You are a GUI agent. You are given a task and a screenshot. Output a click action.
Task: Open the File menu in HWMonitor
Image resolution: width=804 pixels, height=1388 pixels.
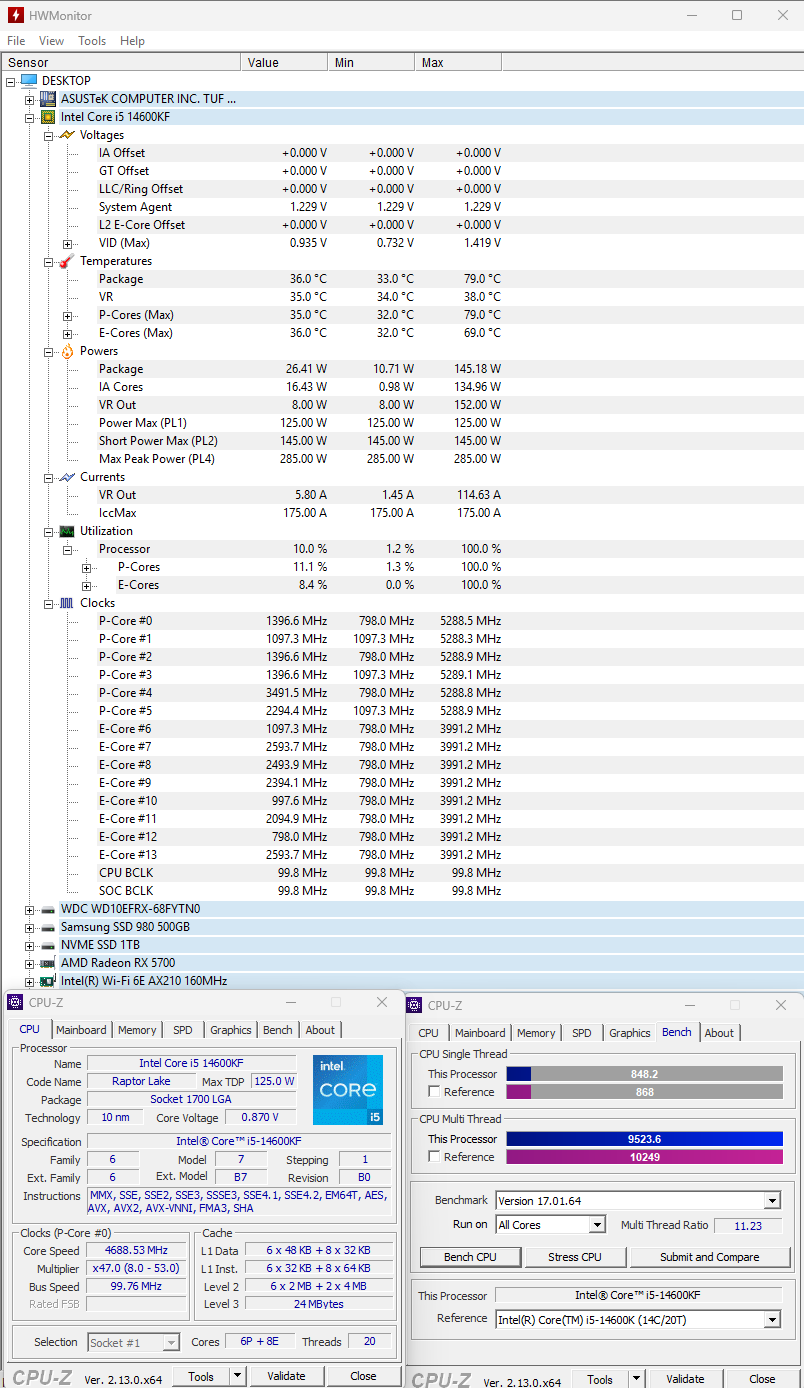tap(16, 41)
